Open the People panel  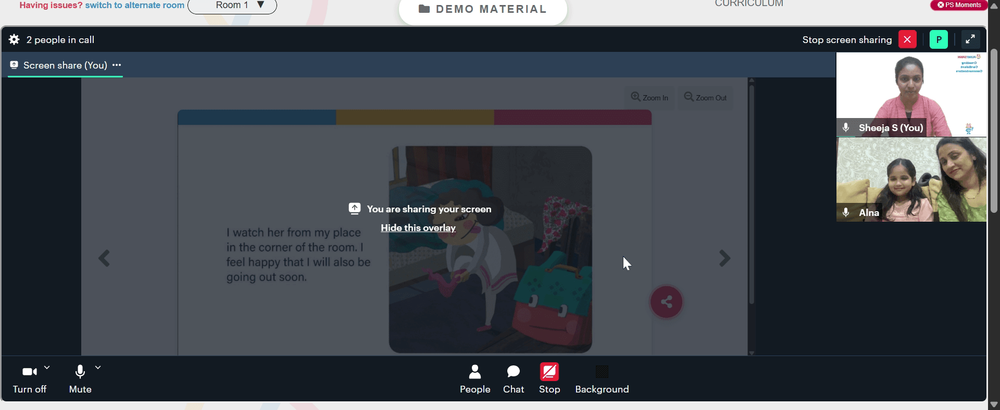(x=475, y=379)
